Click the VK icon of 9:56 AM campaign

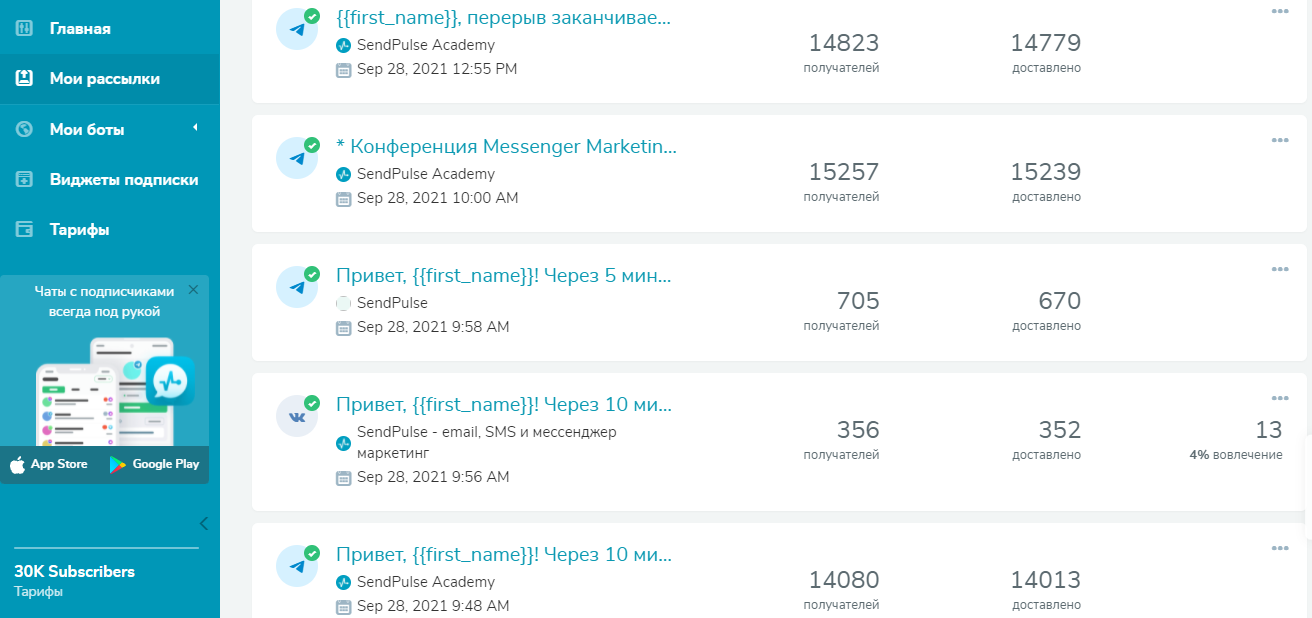click(x=297, y=416)
